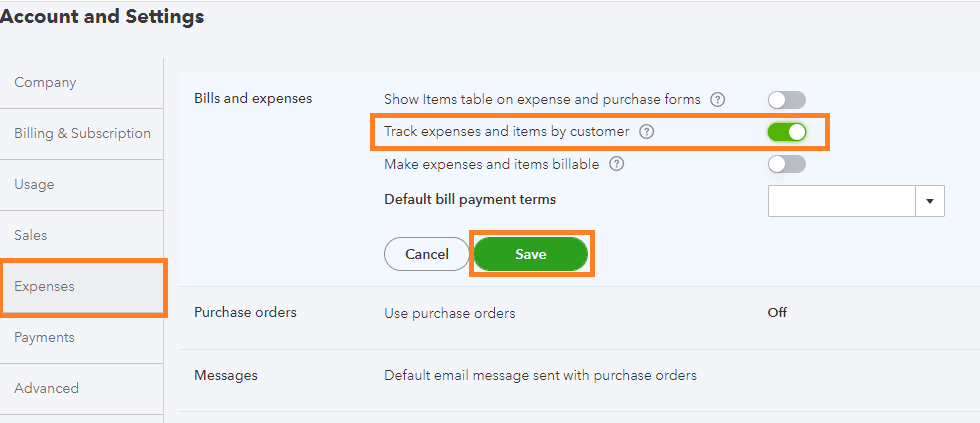Screen dimensions: 980x423
Task: Cancel bills and expenses changes
Action: point(426,255)
